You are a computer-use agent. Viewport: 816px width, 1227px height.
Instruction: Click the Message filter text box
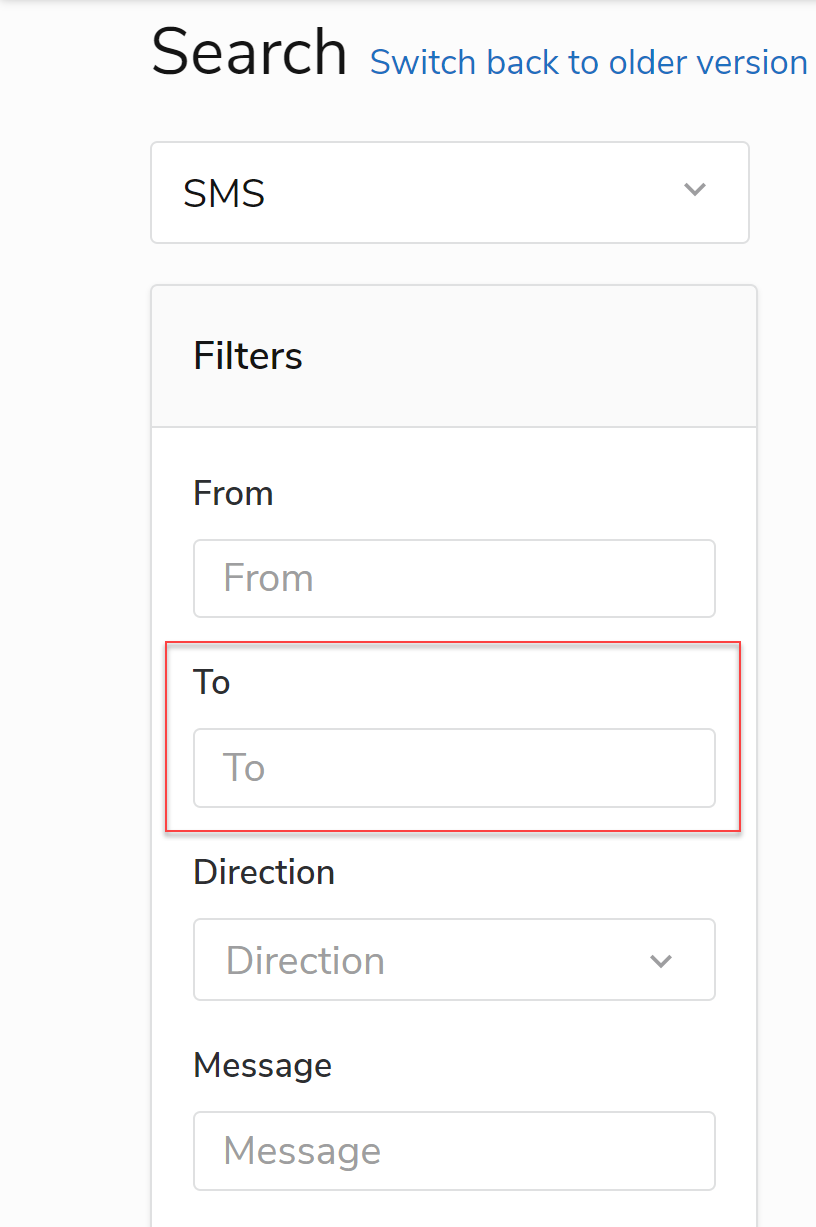click(x=454, y=1151)
